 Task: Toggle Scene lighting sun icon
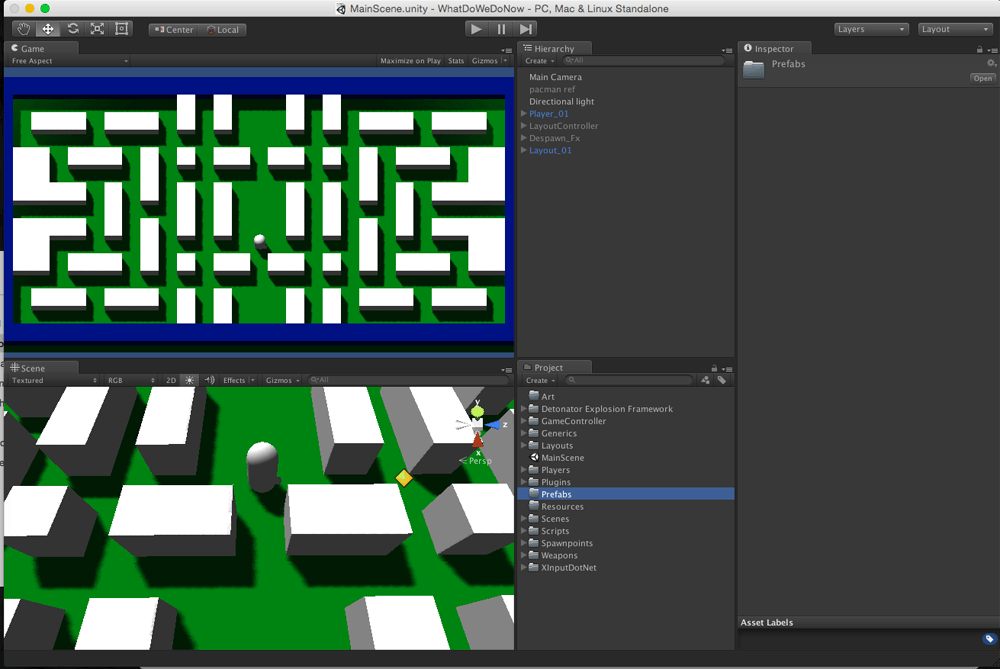point(189,380)
